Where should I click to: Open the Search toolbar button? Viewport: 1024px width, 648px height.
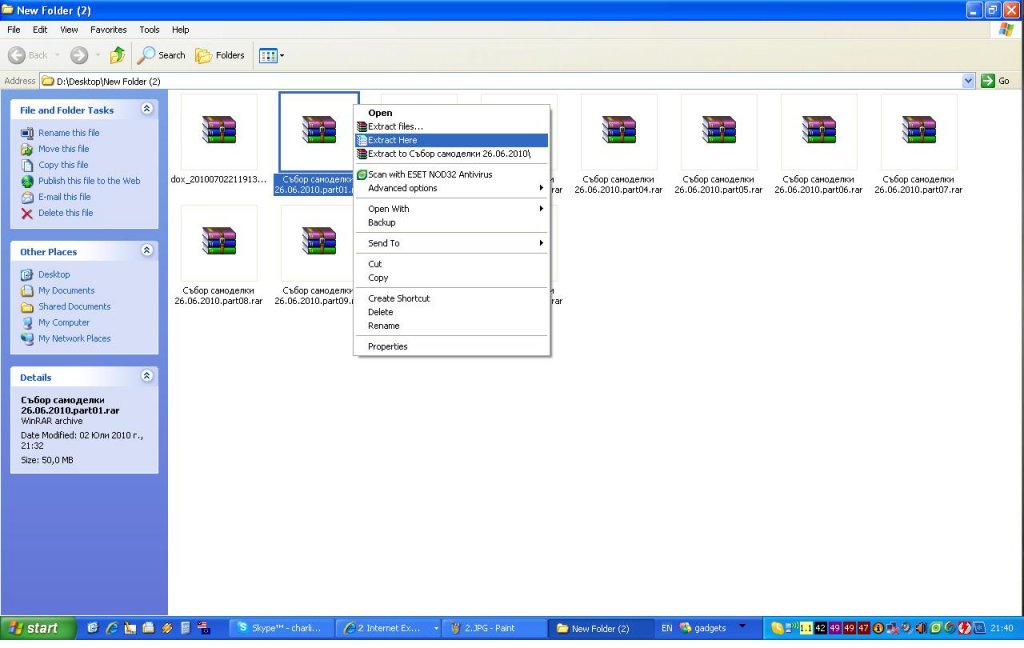point(162,55)
